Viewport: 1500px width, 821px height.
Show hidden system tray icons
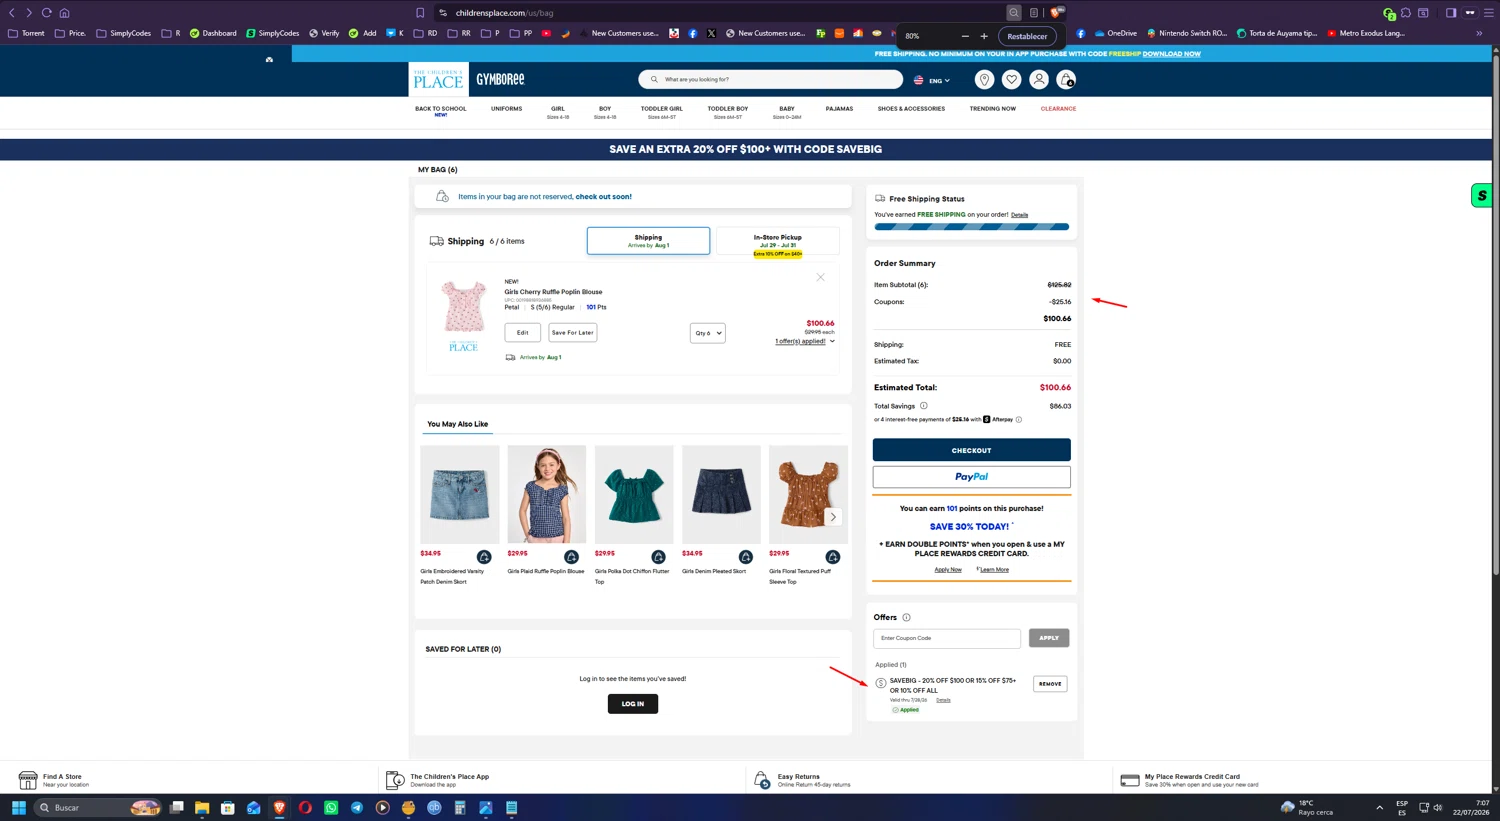click(x=1379, y=807)
